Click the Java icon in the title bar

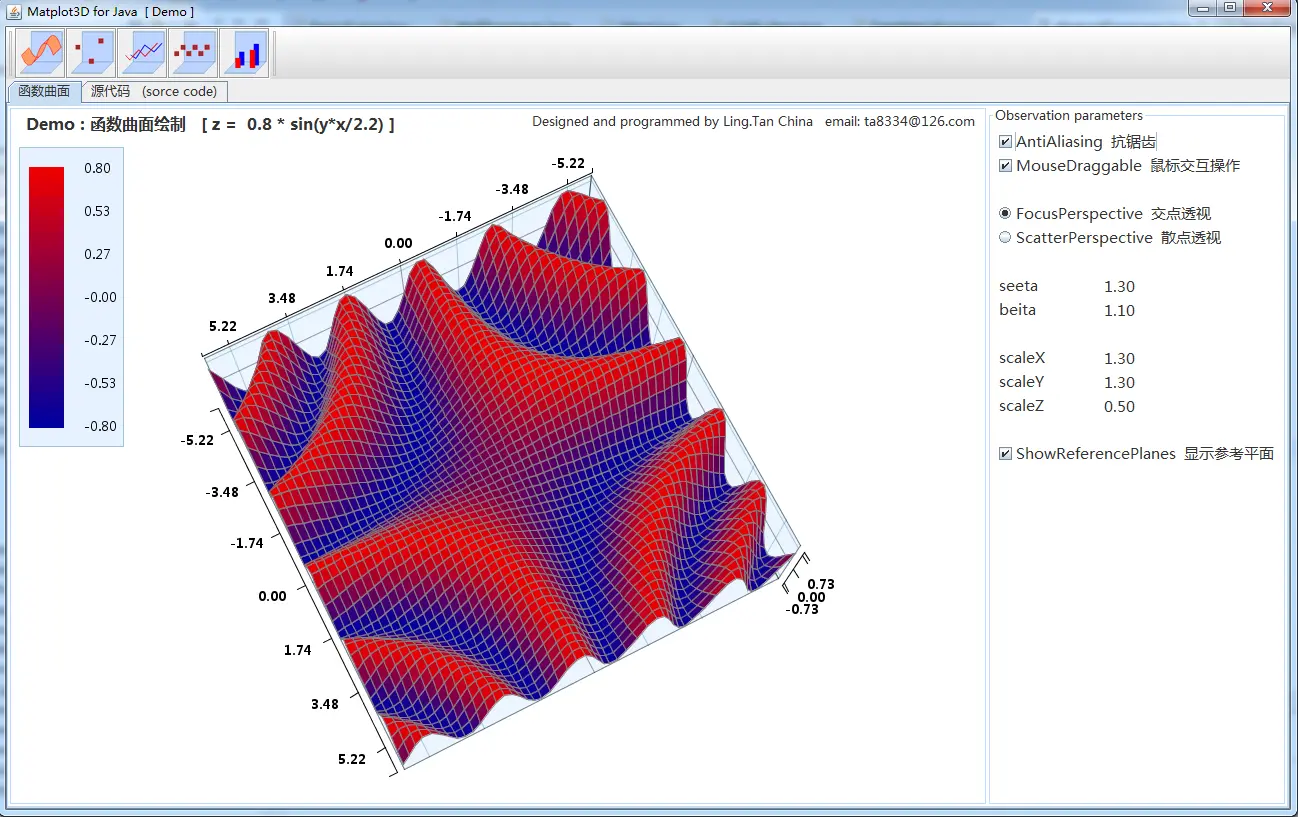[x=15, y=11]
